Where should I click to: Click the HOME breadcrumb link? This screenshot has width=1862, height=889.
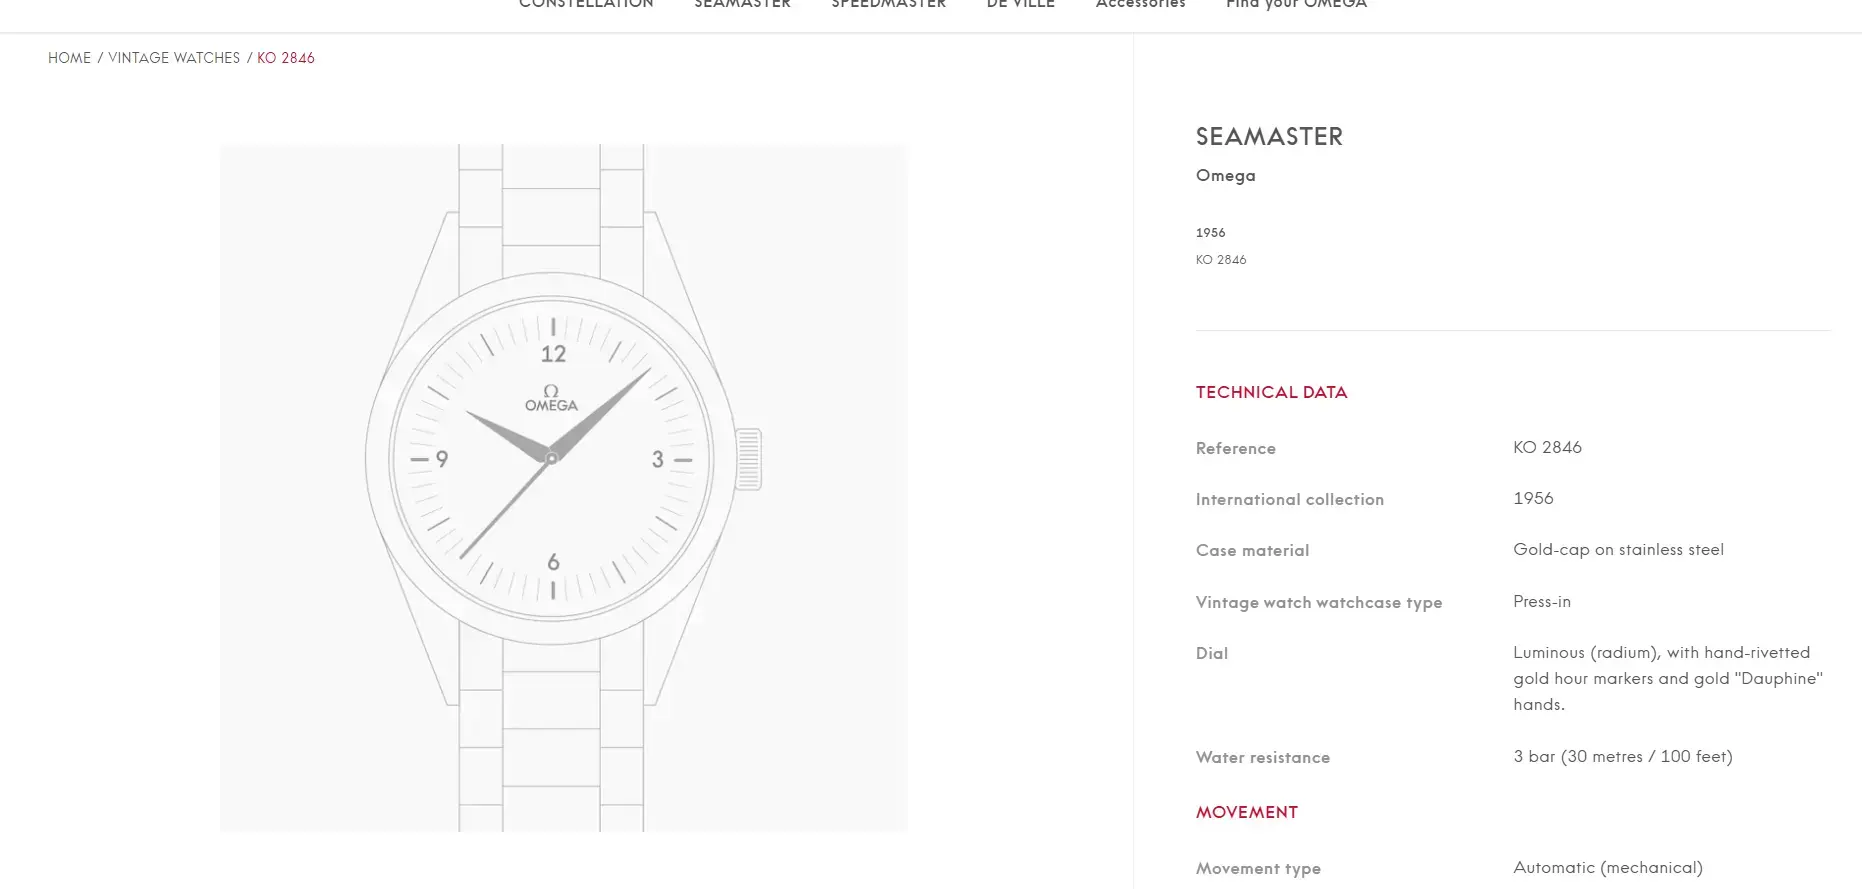click(x=69, y=58)
